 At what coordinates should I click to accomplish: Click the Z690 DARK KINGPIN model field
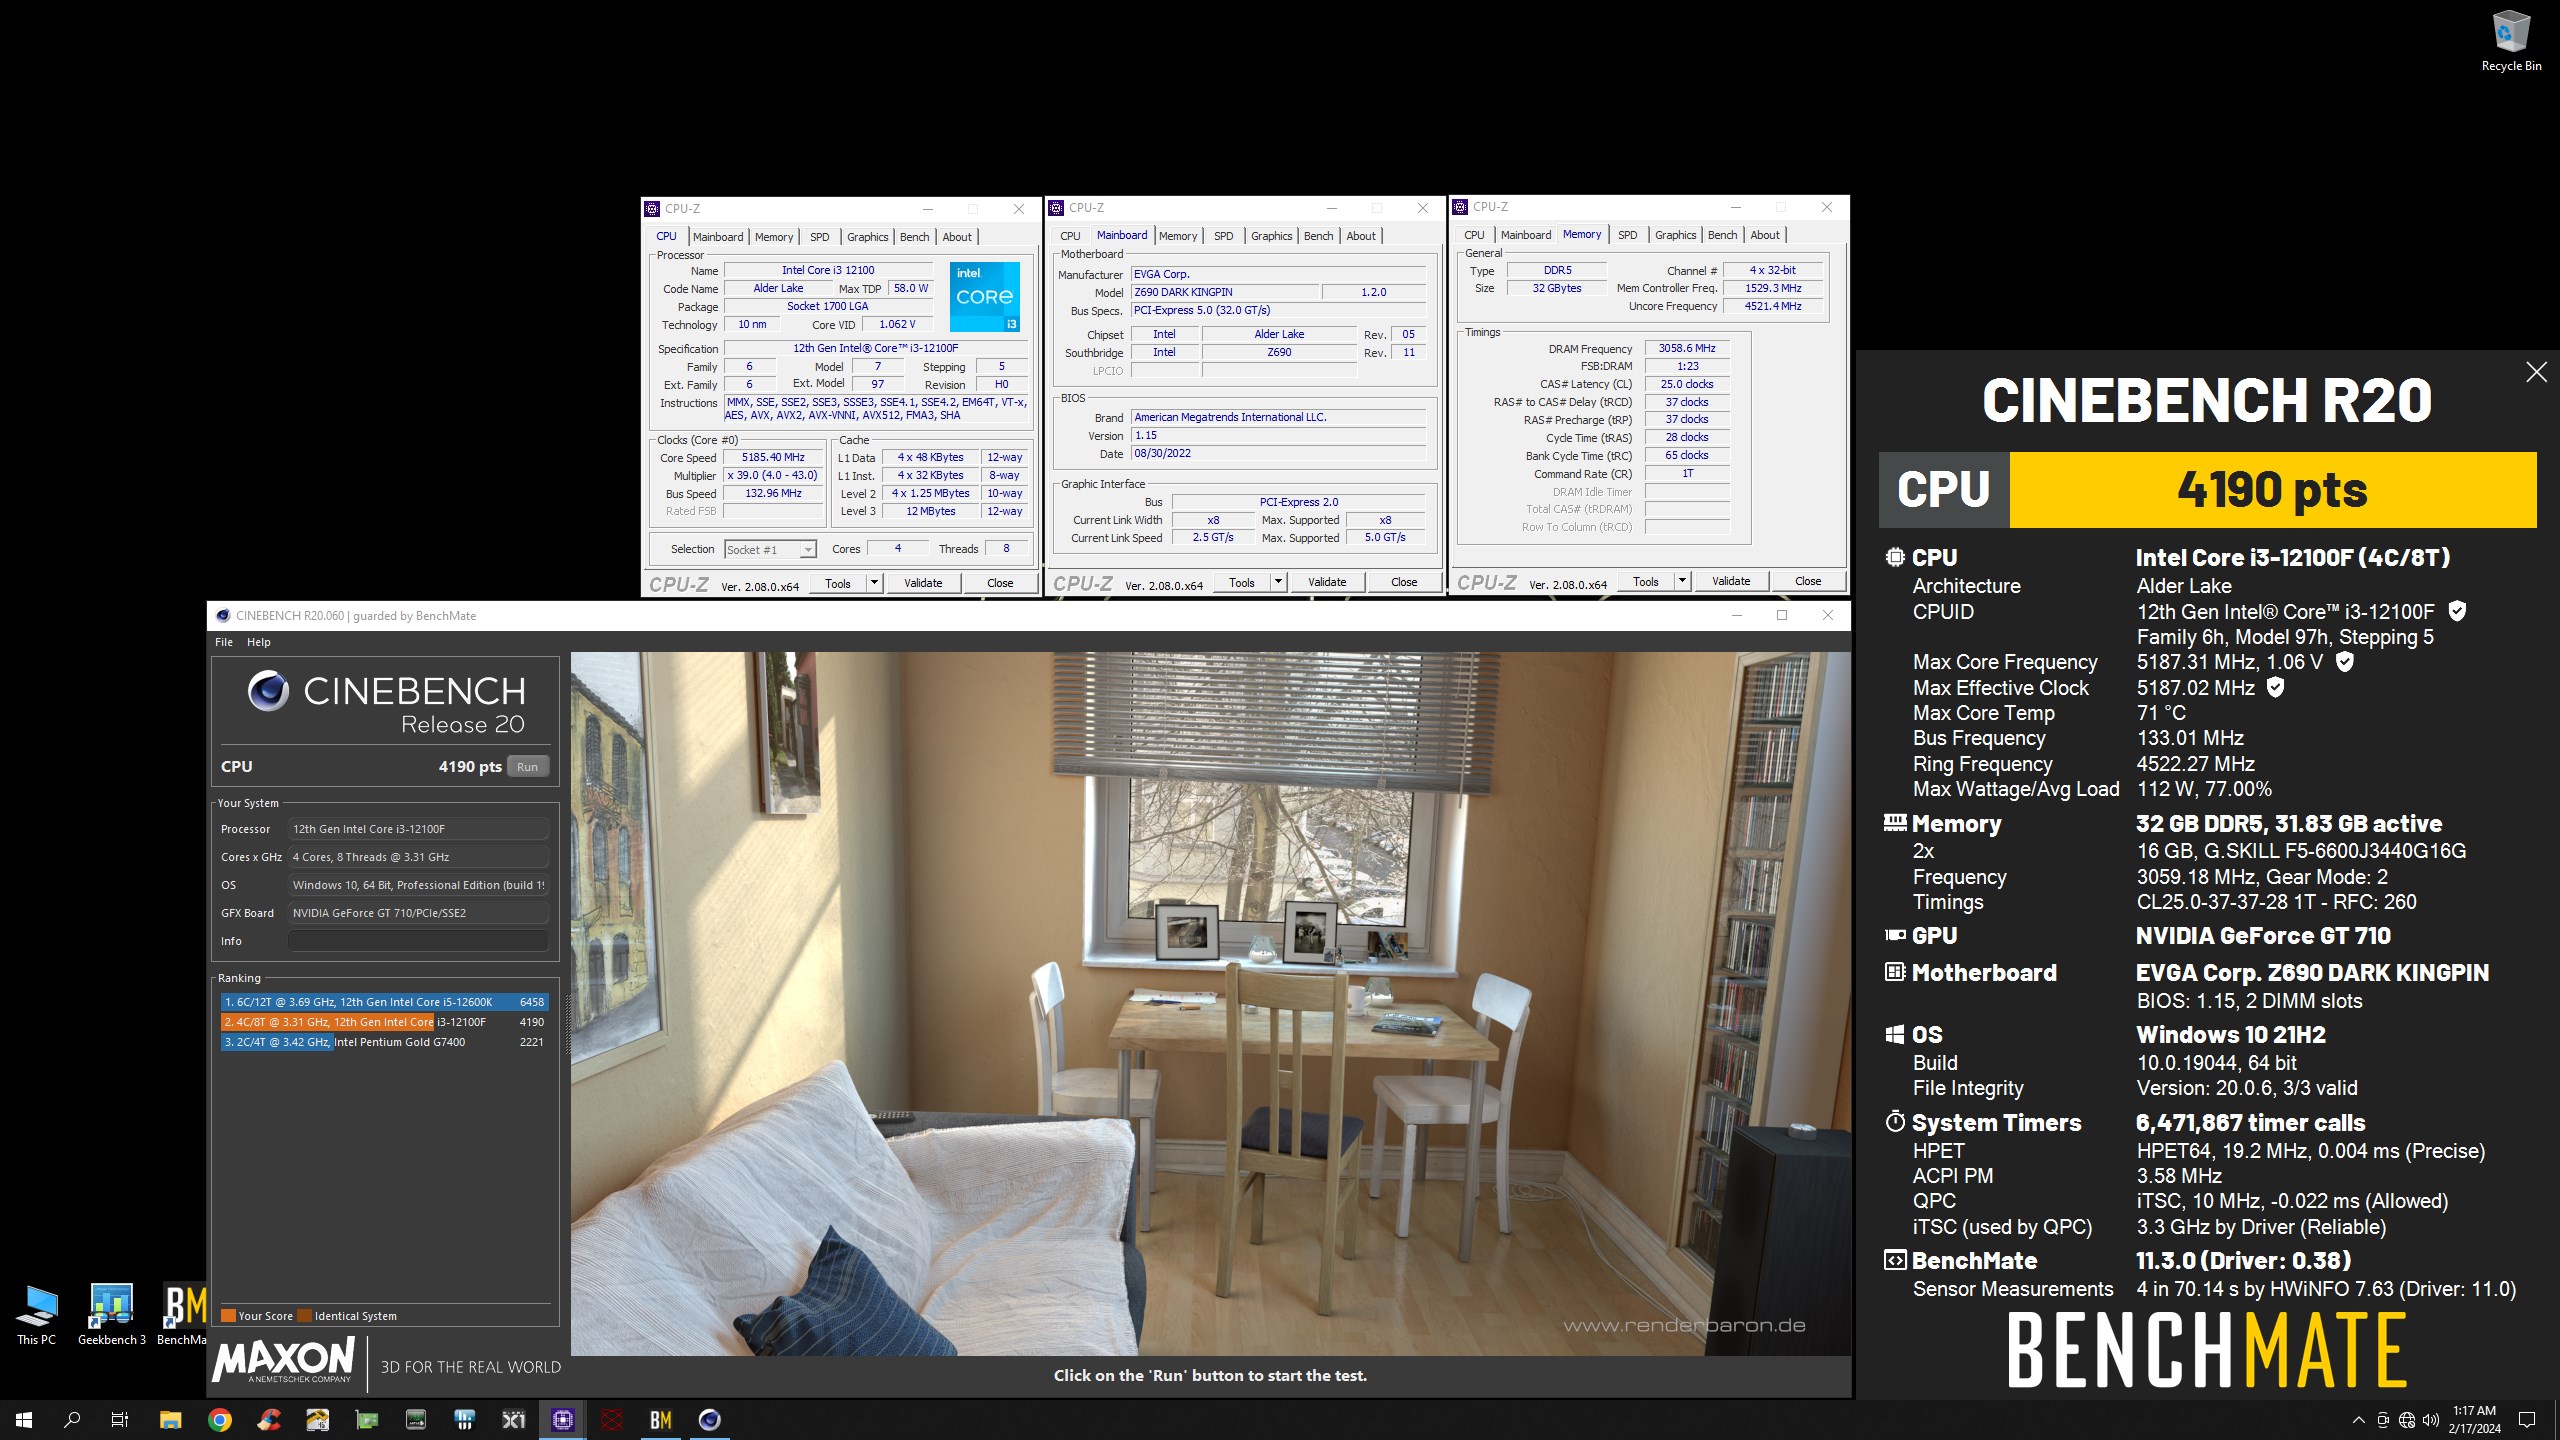tap(1224, 292)
